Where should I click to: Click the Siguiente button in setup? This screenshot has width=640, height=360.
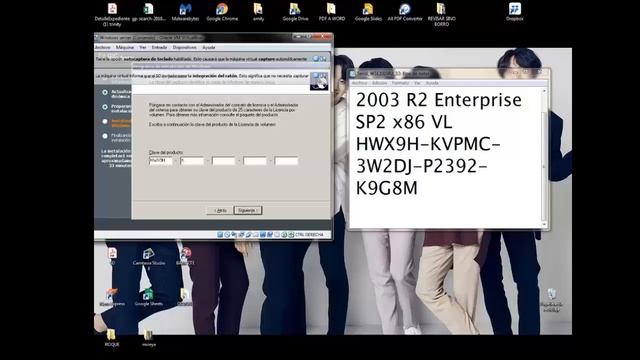(x=248, y=210)
